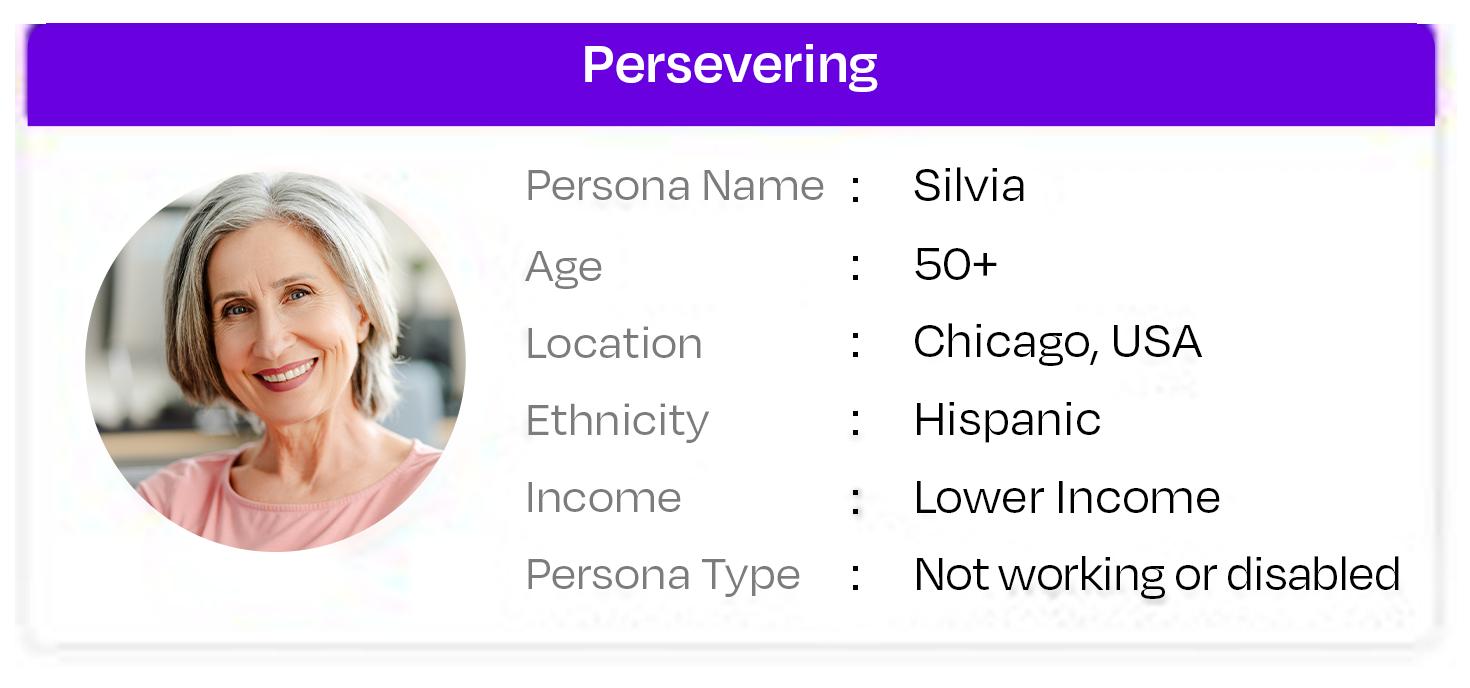1470x688 pixels.
Task: Click the "Persevering" header title
Action: pos(730,65)
